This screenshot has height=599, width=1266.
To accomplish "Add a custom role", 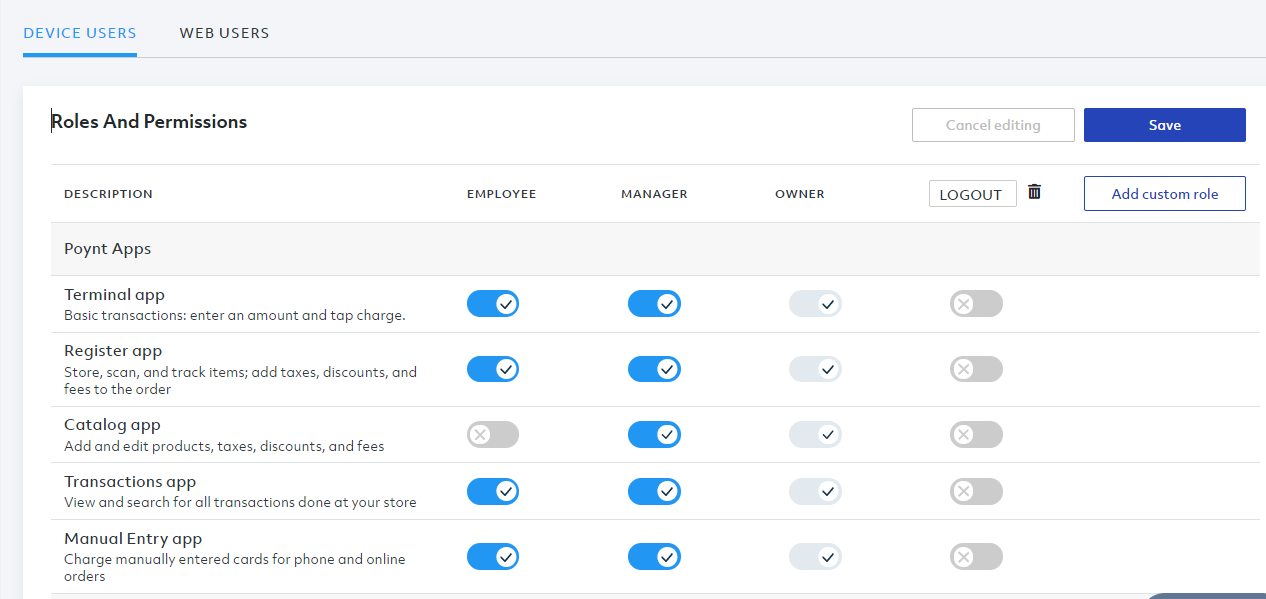I will tap(1165, 194).
